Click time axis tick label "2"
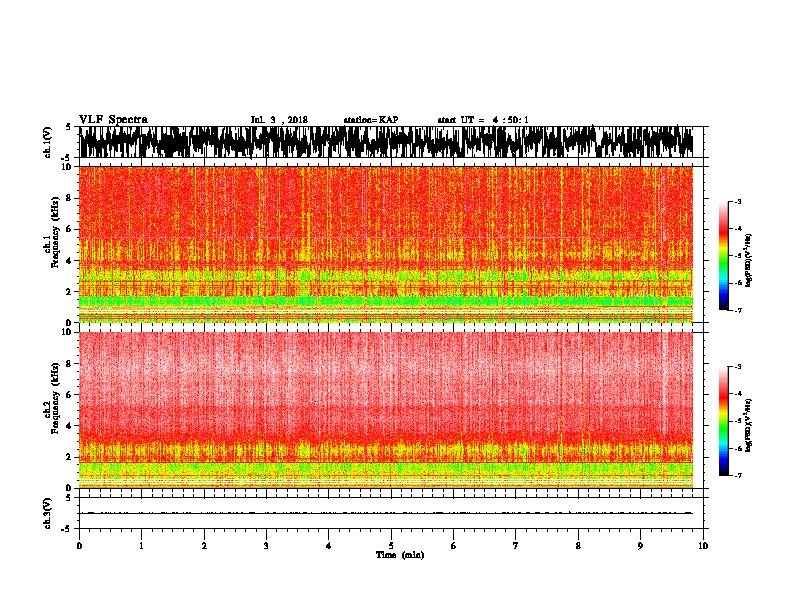Image resolution: width=792 pixels, height=612 pixels. point(204,545)
